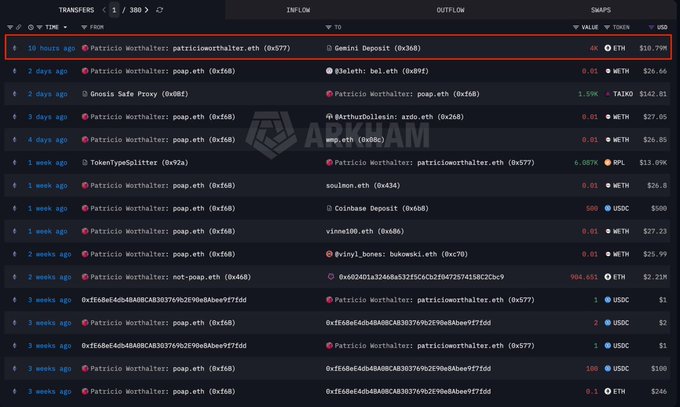The image size is (680, 407).
Task: Click the $10.79M USD amount
Action: pyautogui.click(x=653, y=48)
